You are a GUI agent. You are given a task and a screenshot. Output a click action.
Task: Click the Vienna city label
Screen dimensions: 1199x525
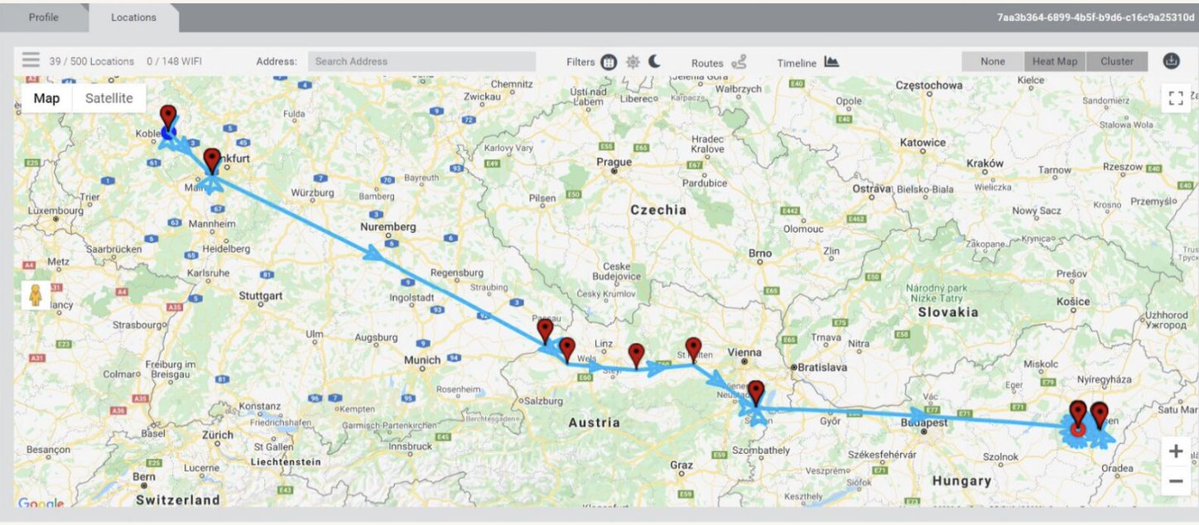[x=745, y=352]
